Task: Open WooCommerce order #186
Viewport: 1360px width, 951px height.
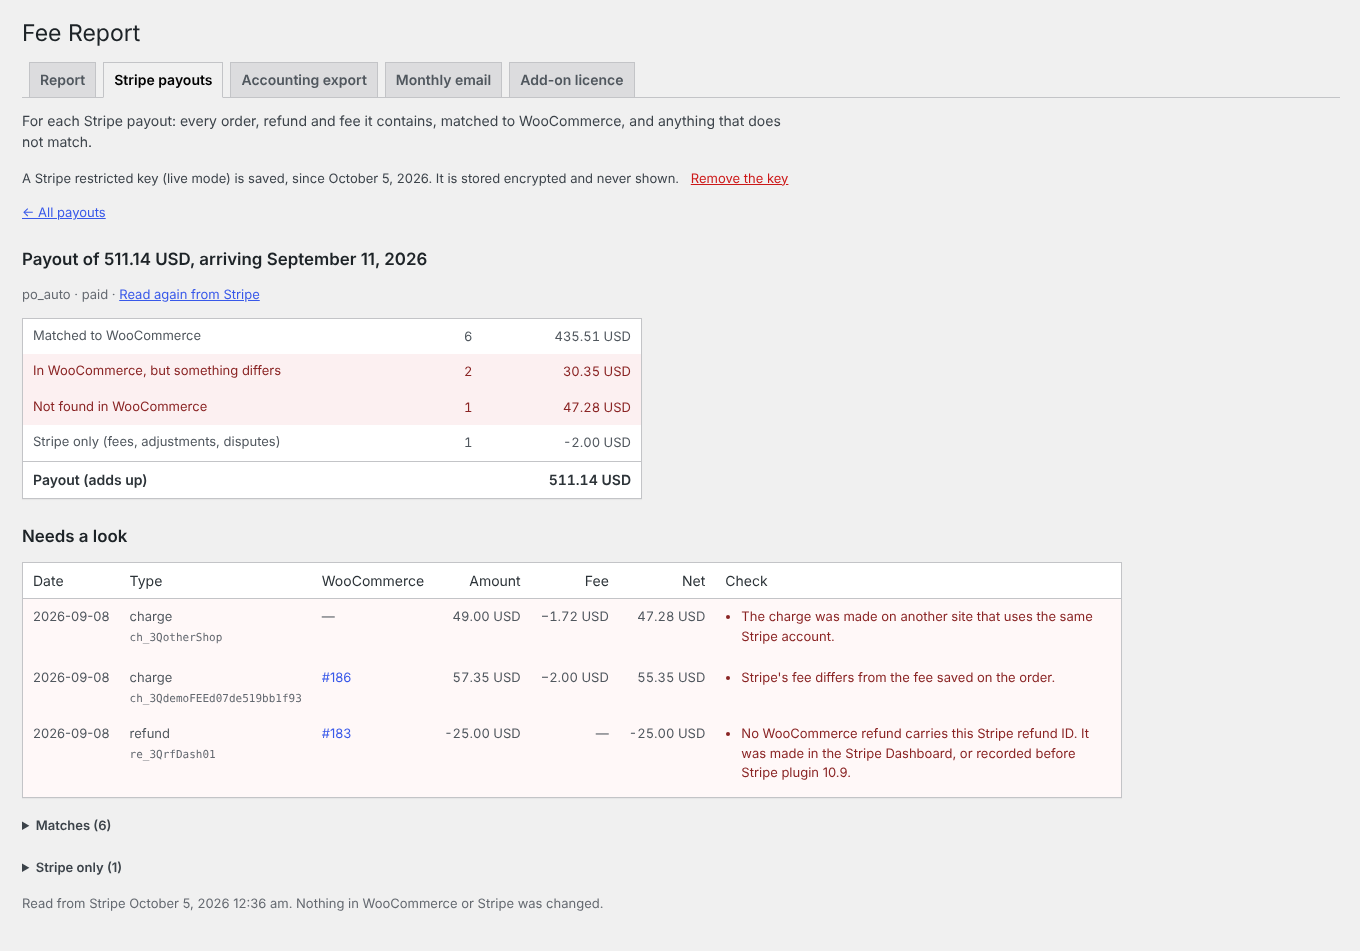Action: (x=336, y=678)
